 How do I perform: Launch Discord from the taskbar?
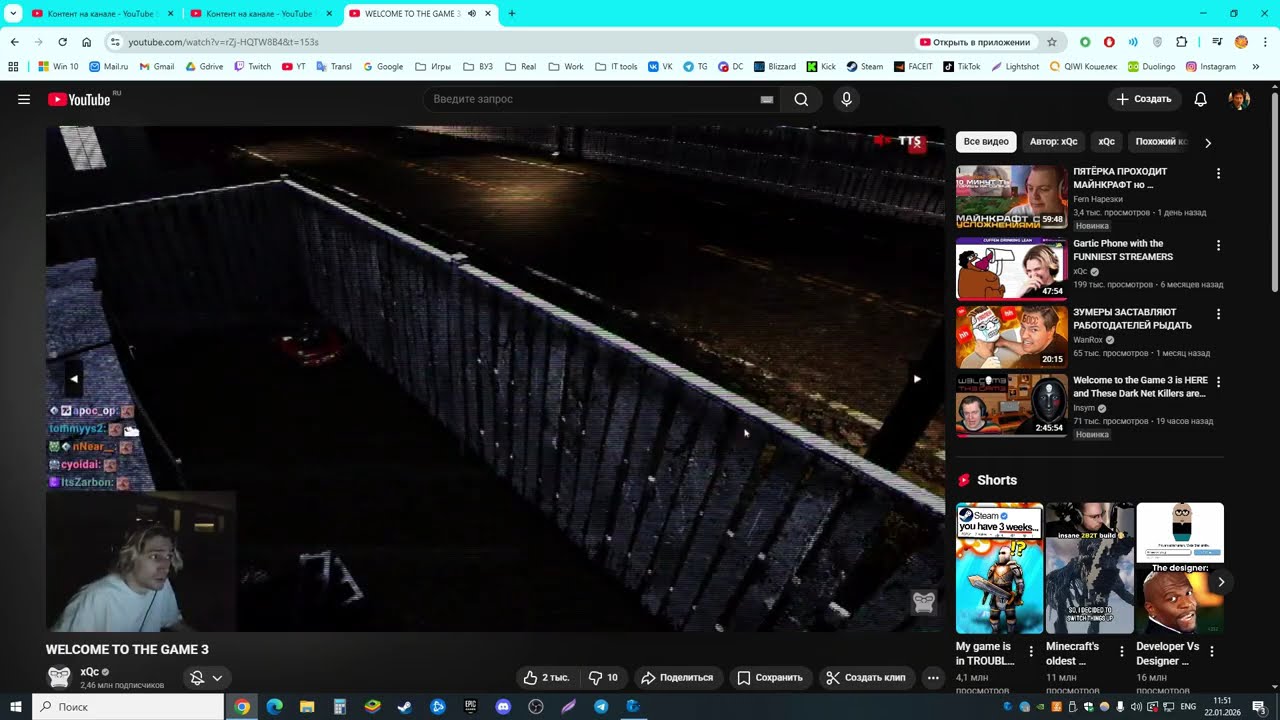(503, 706)
